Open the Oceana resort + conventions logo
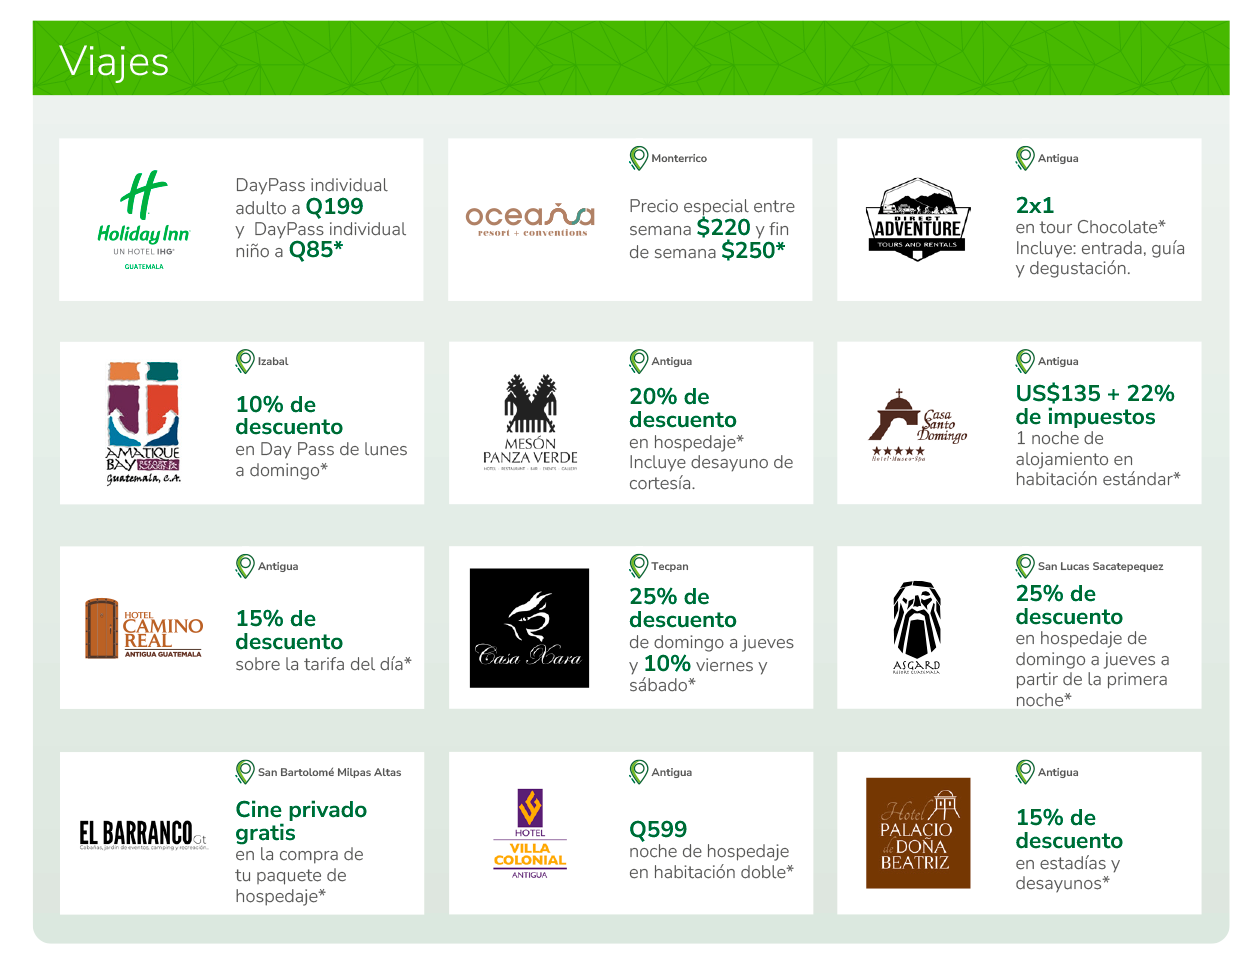Image resolution: width=1250 pixels, height=960 pixels. pyautogui.click(x=530, y=220)
